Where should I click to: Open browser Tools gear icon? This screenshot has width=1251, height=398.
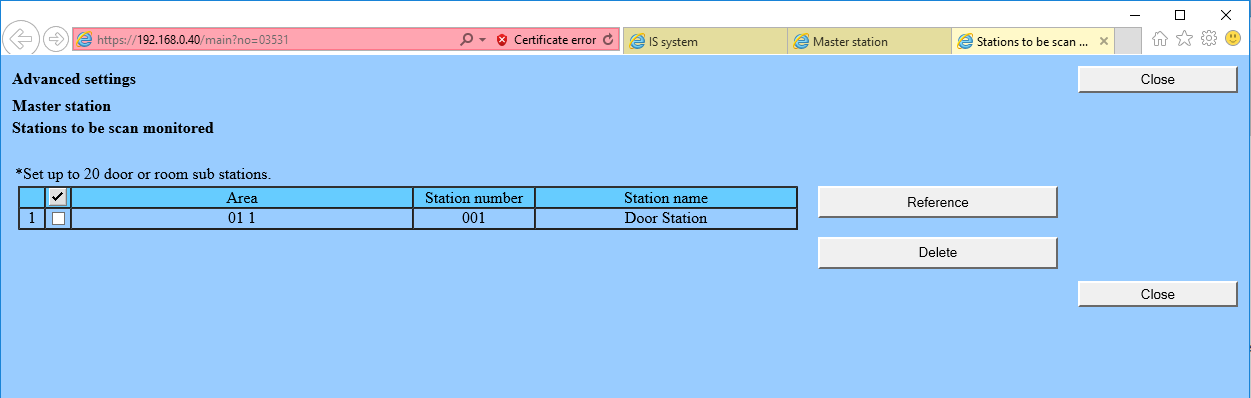[1209, 39]
